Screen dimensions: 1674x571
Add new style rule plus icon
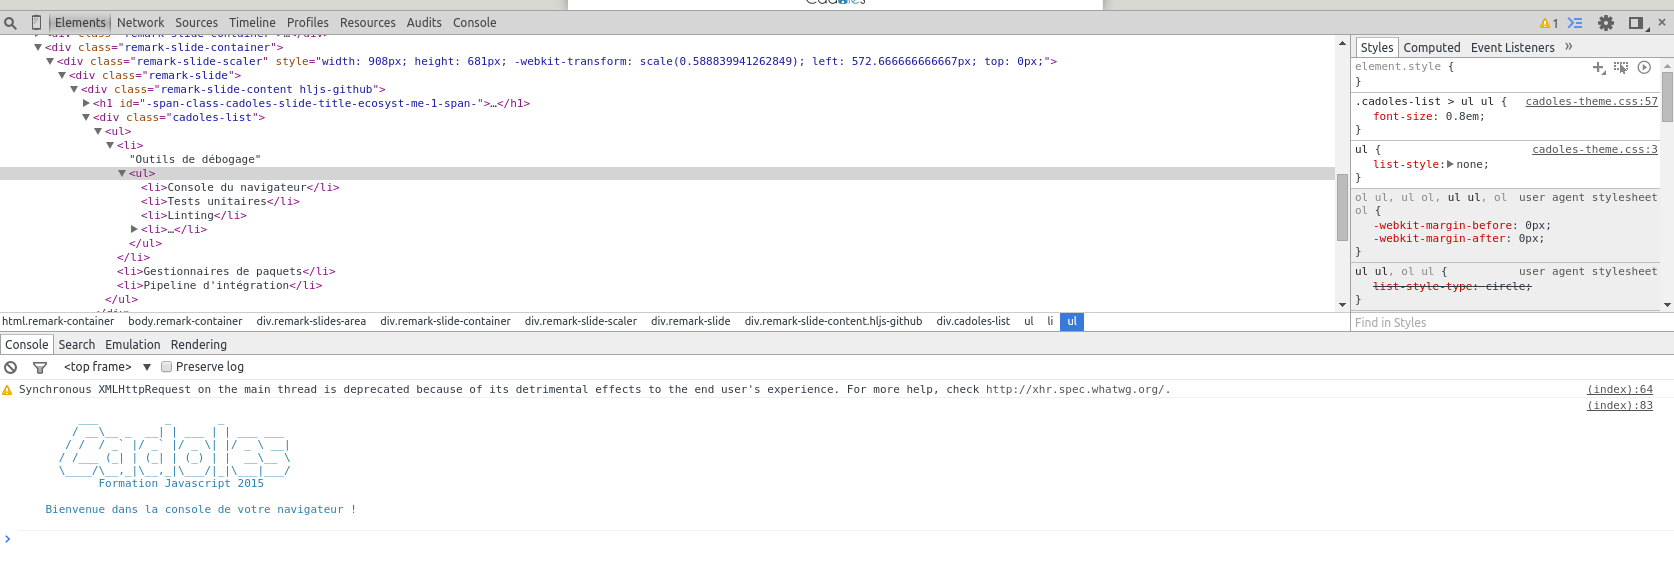pos(1599,67)
